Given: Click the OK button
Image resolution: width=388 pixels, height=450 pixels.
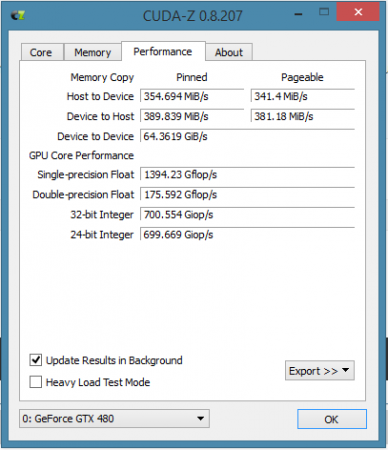Looking at the screenshot, I should [332, 419].
